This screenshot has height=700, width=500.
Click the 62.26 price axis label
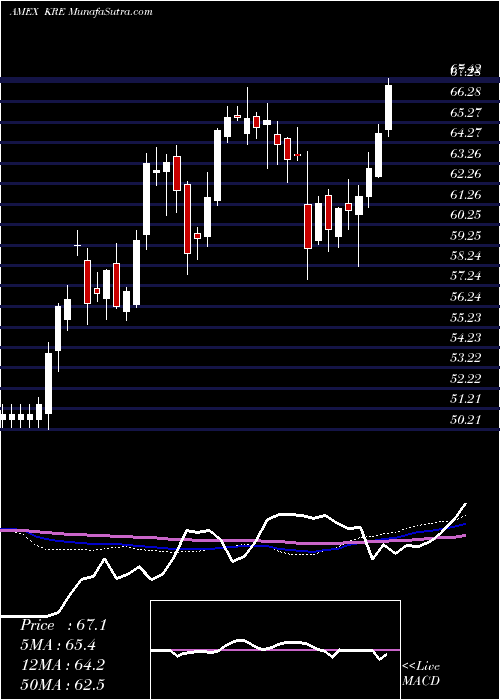(466, 174)
